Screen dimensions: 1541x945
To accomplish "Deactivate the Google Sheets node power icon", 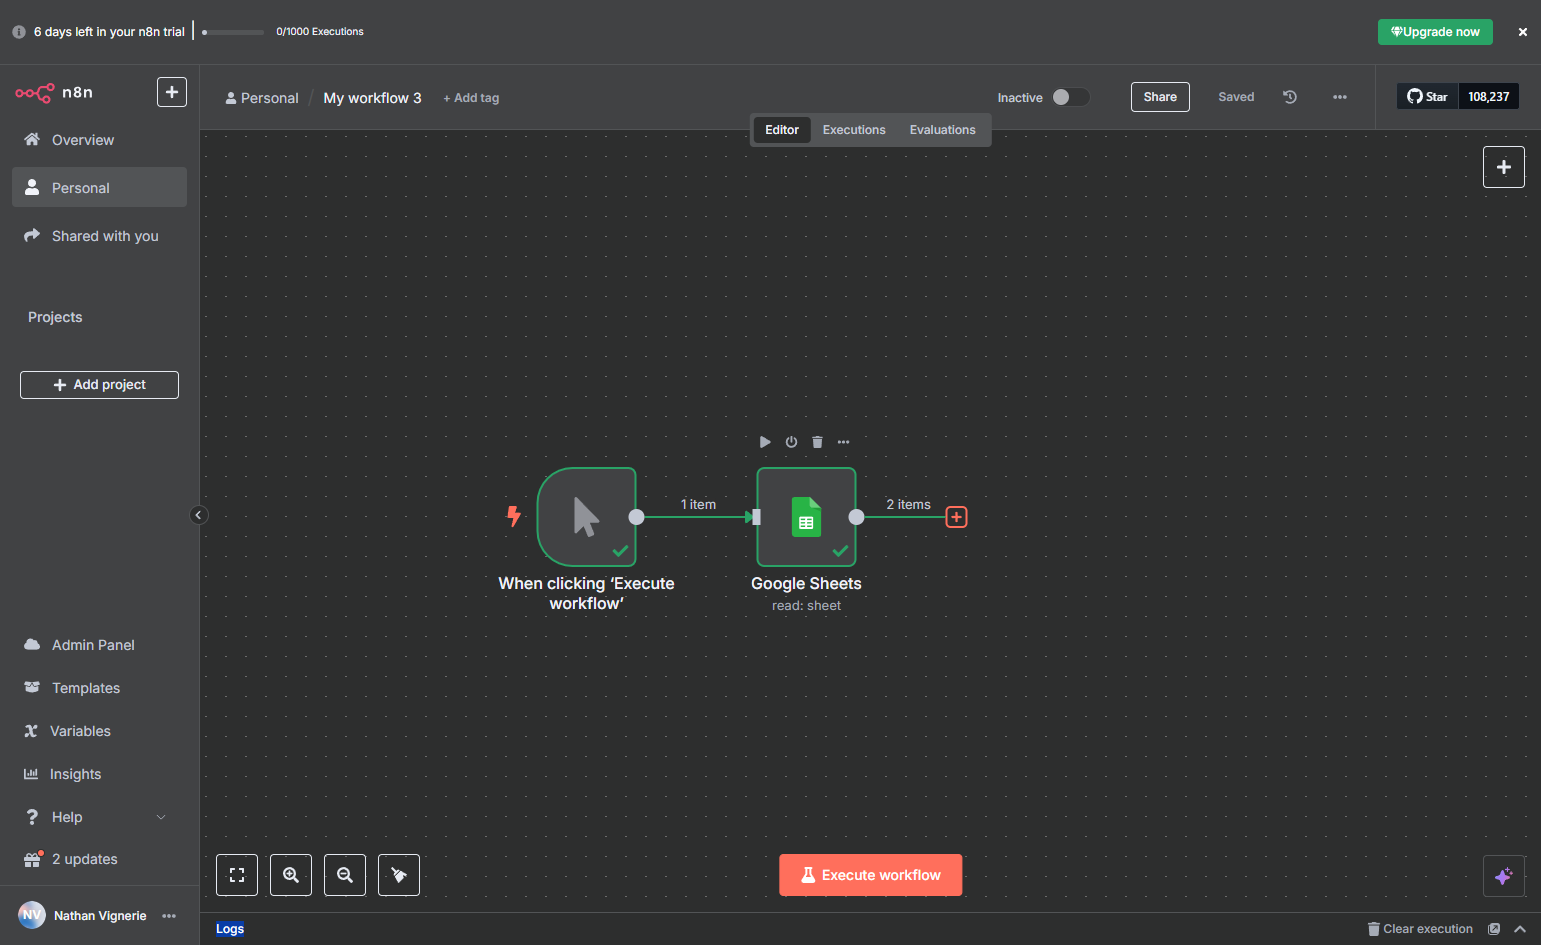I will tap(791, 442).
